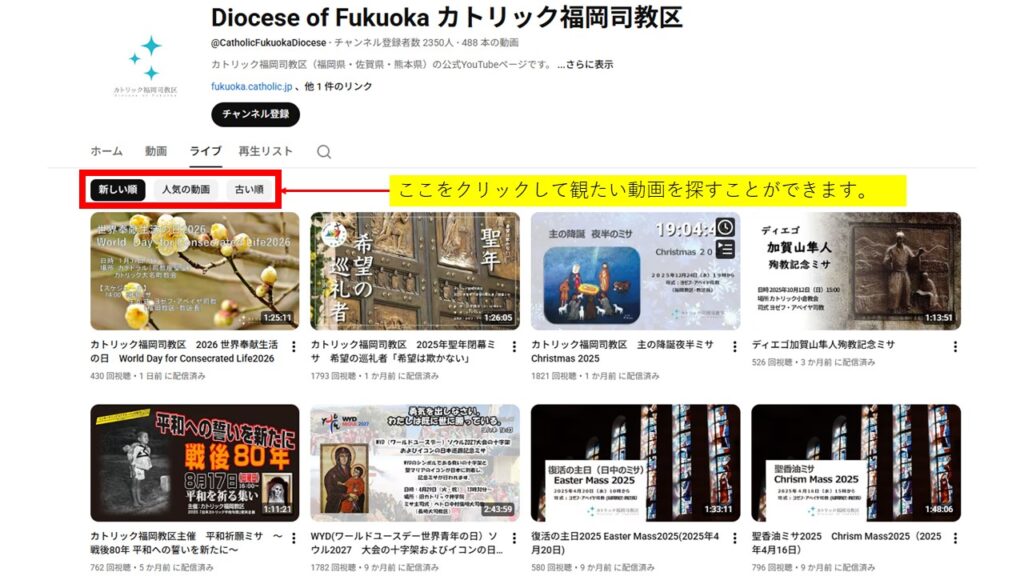Click the channel search magnifier icon
The height and width of the screenshot is (576, 1024).
tap(324, 152)
